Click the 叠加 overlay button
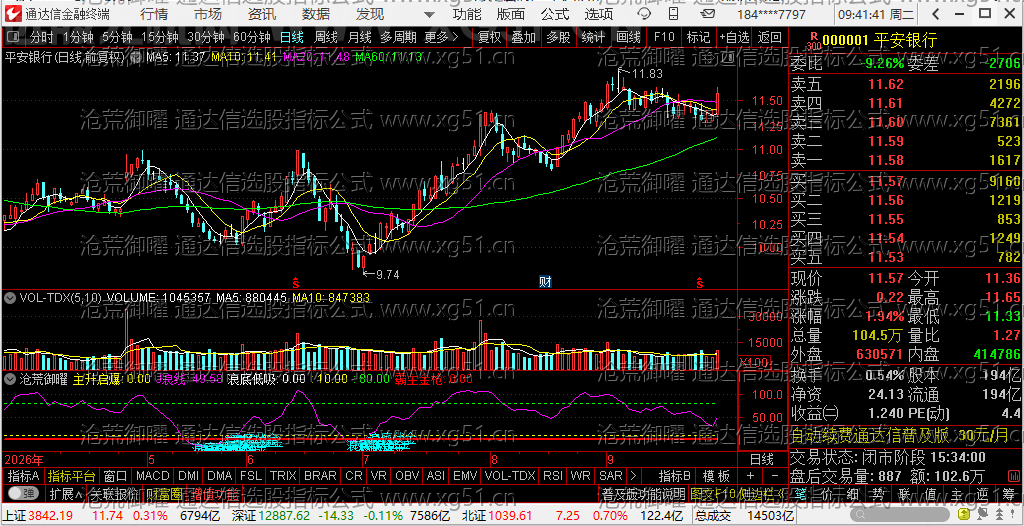The image size is (1024, 526). (x=524, y=37)
